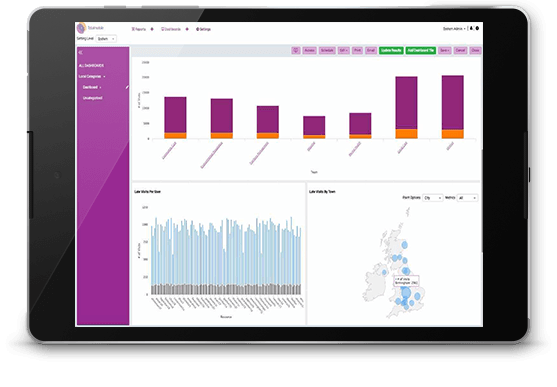Screen dimensions: 557x387
Task: Click the Totalmobile logo icon
Action: point(81,28)
